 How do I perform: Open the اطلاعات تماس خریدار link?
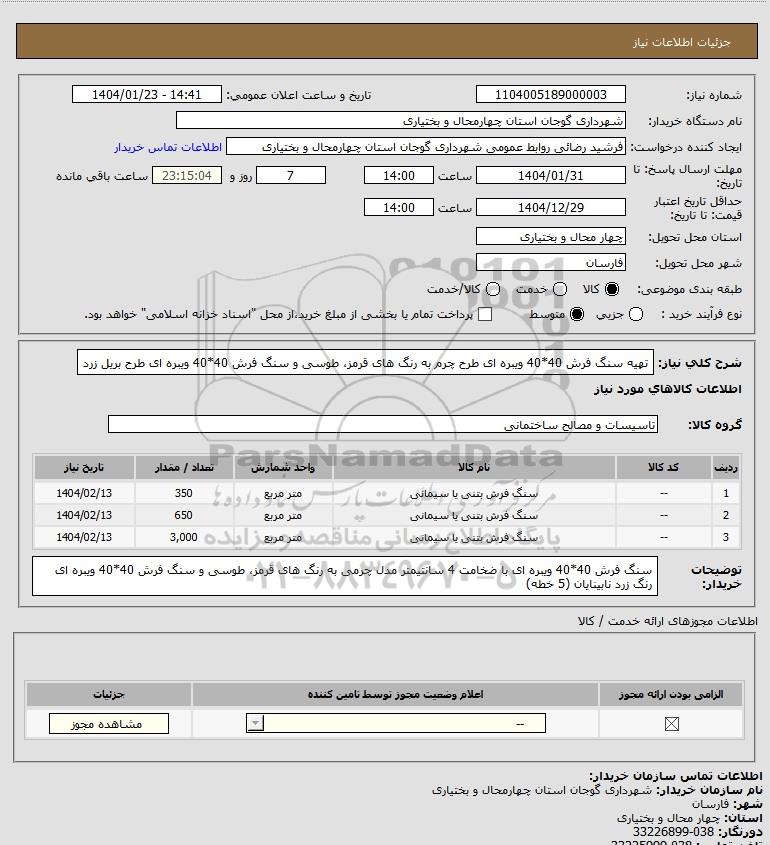point(168,148)
